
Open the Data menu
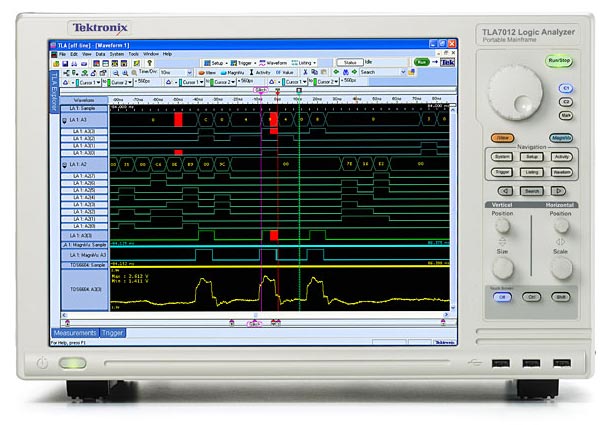pos(100,54)
